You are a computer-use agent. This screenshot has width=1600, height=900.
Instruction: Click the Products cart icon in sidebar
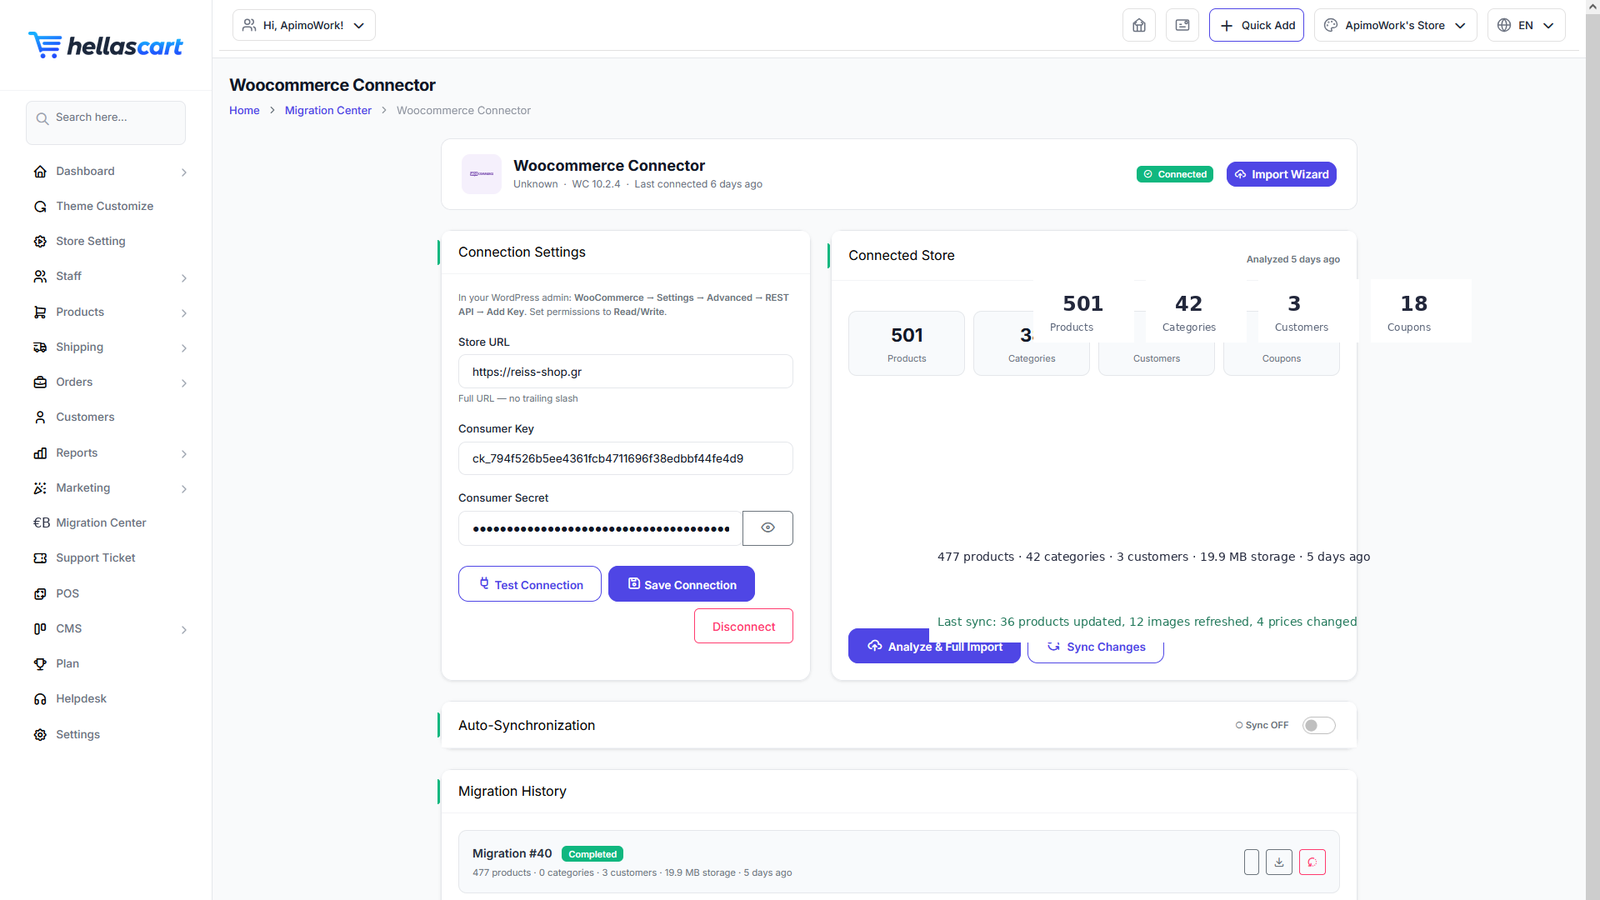(40, 313)
